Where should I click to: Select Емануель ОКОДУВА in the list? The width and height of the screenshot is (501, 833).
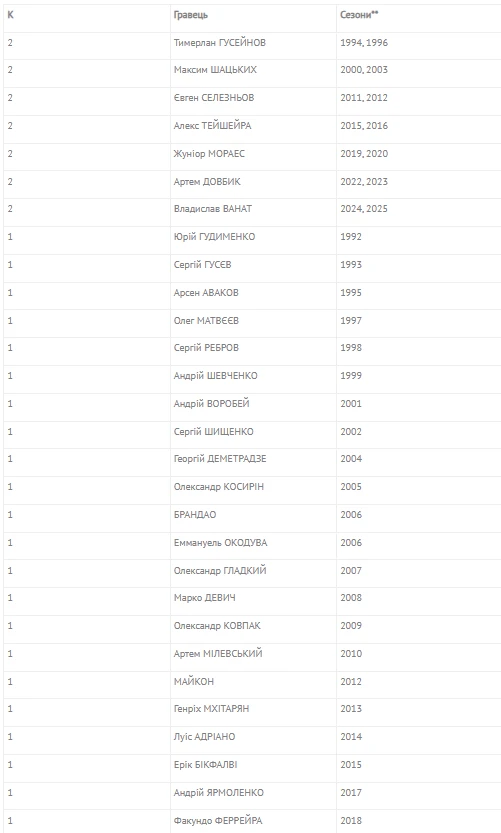coord(220,543)
